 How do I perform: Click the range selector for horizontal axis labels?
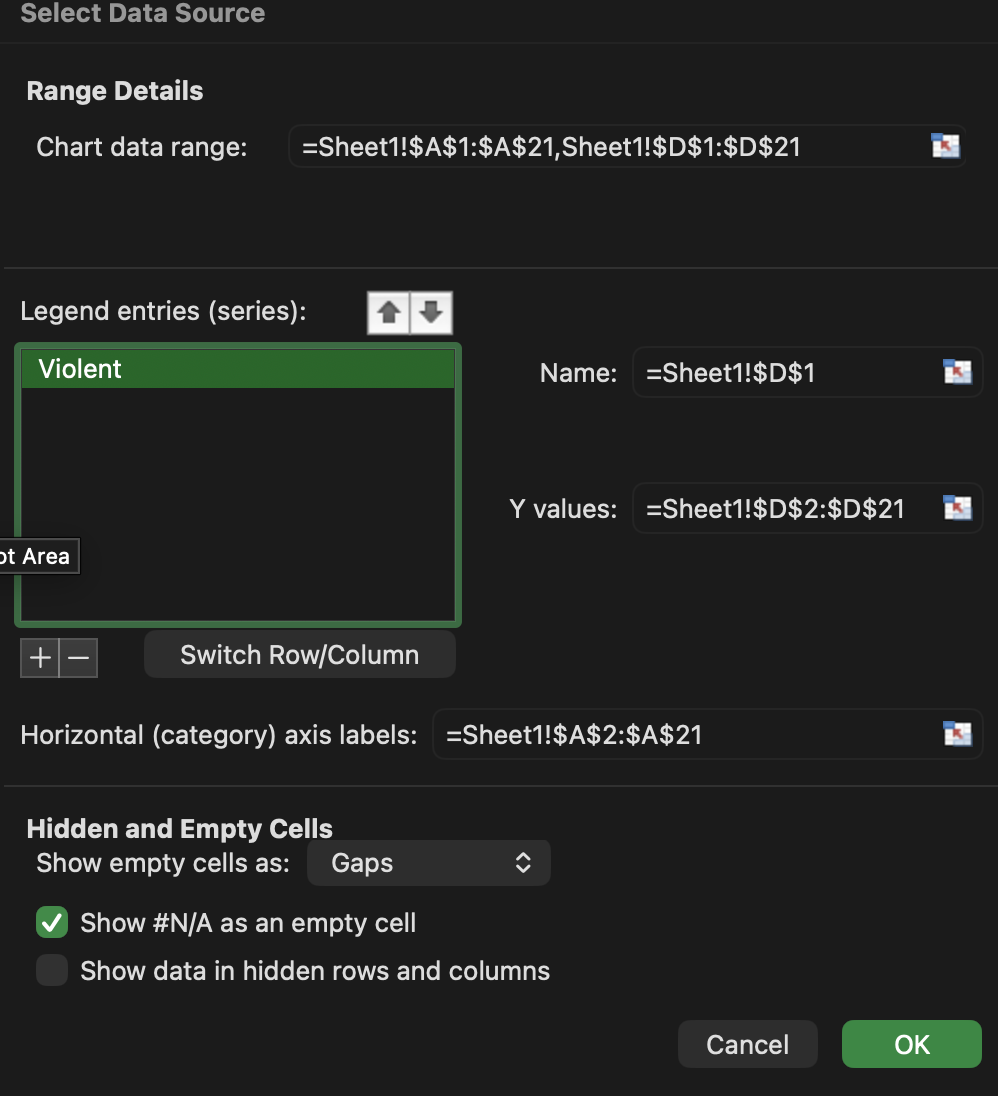(957, 735)
